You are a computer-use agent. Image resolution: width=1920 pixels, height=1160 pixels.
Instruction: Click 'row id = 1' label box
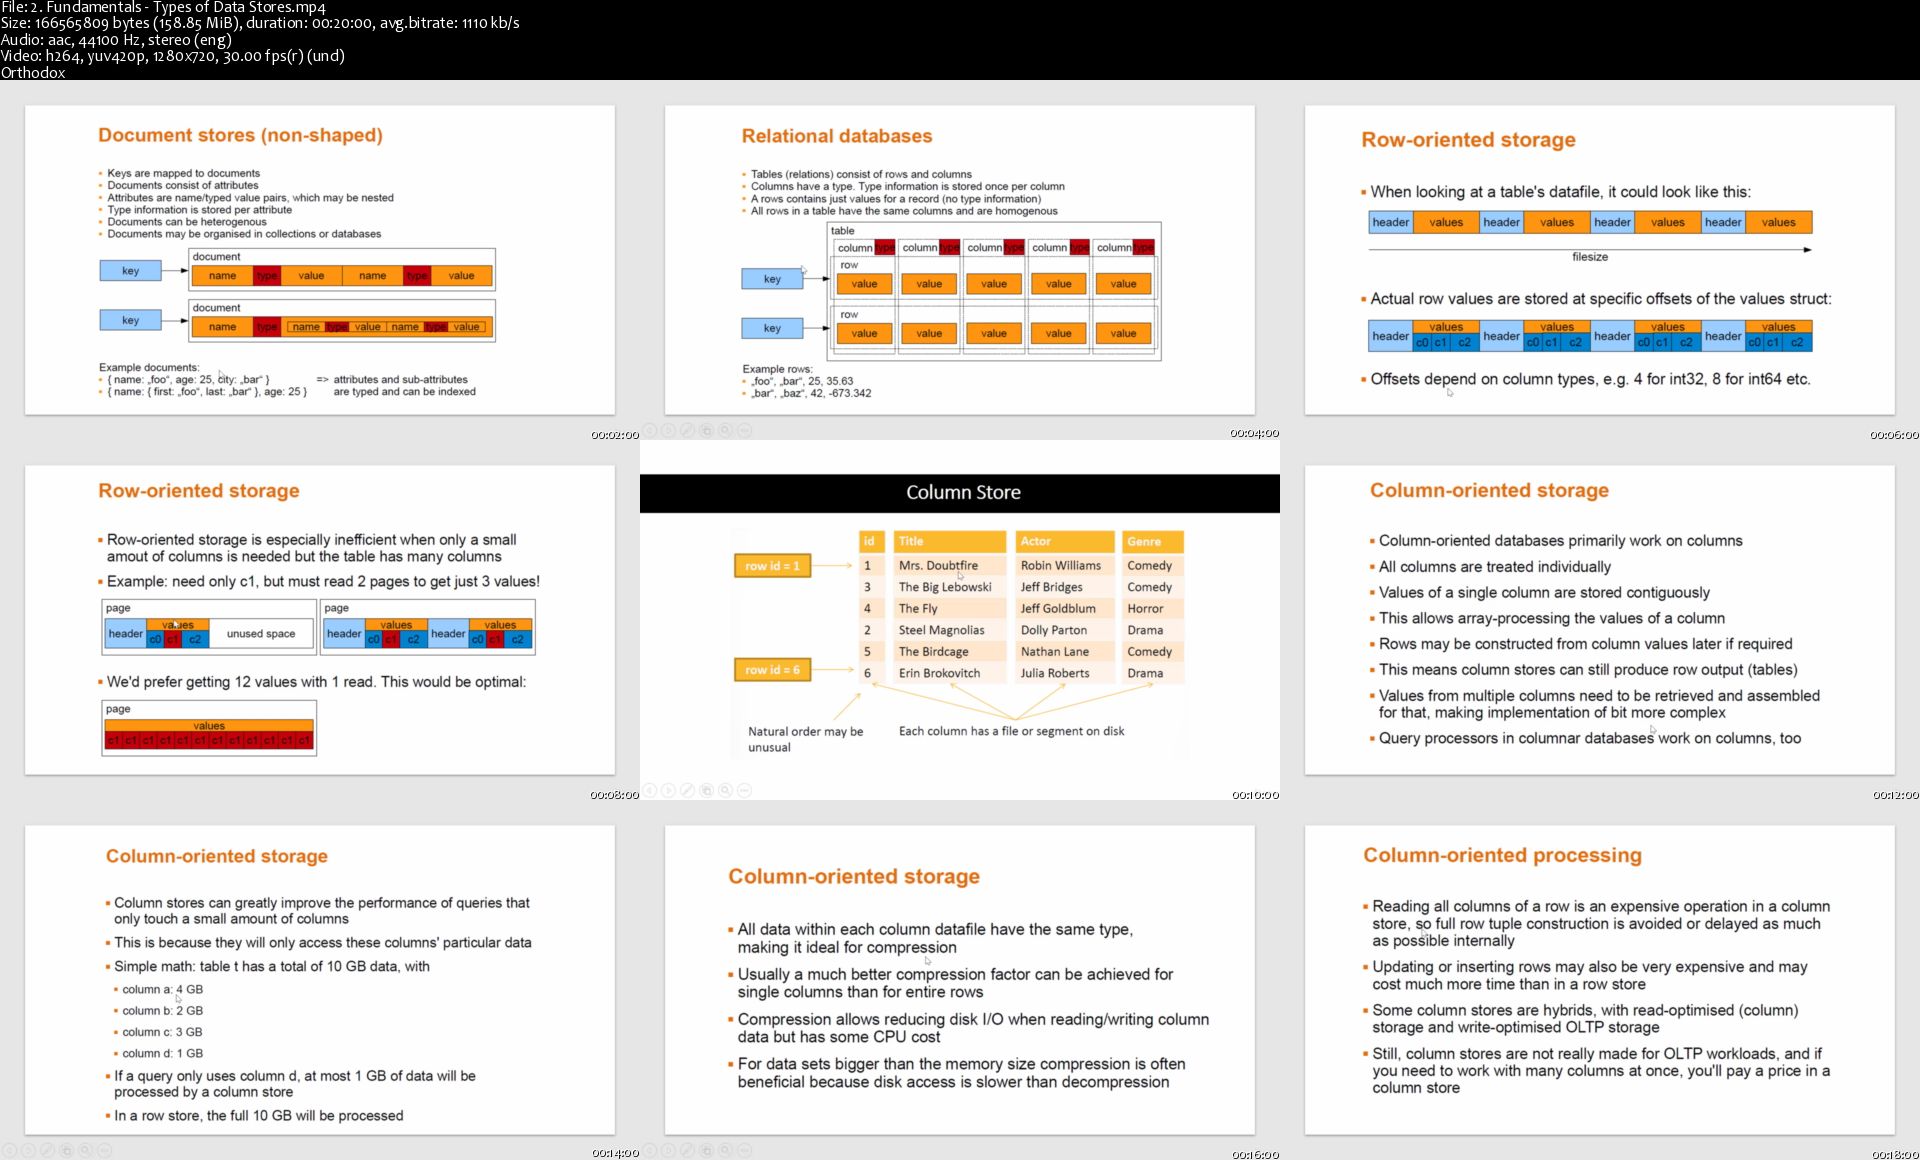point(772,566)
